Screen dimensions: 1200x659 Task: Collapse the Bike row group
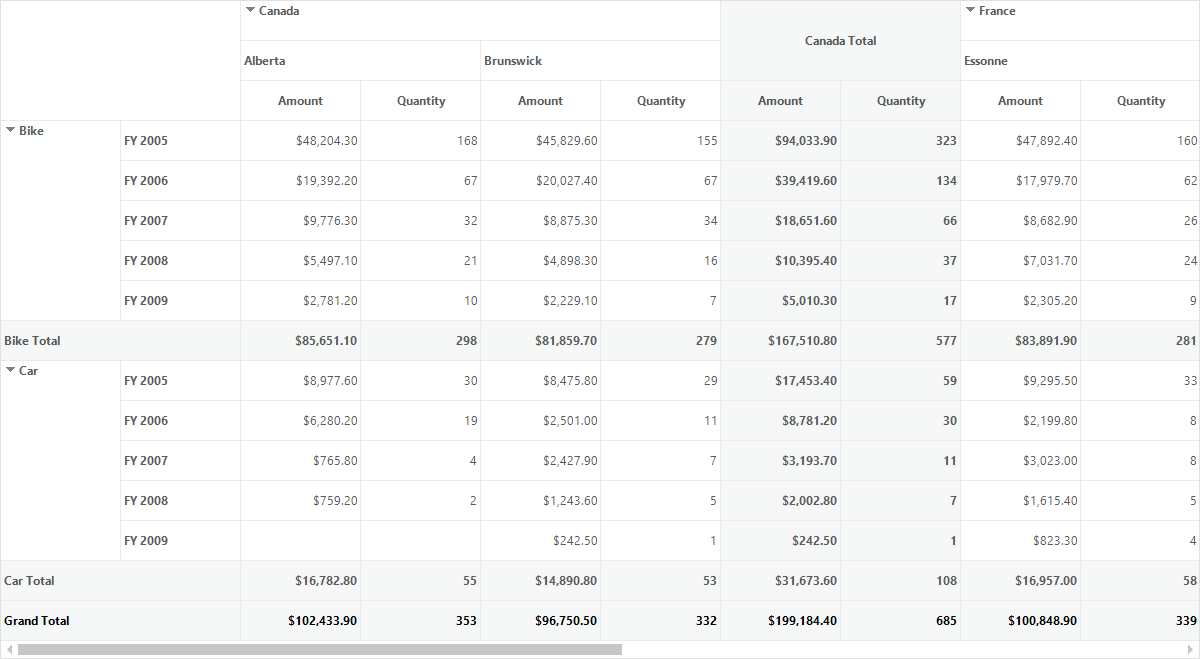coord(10,130)
